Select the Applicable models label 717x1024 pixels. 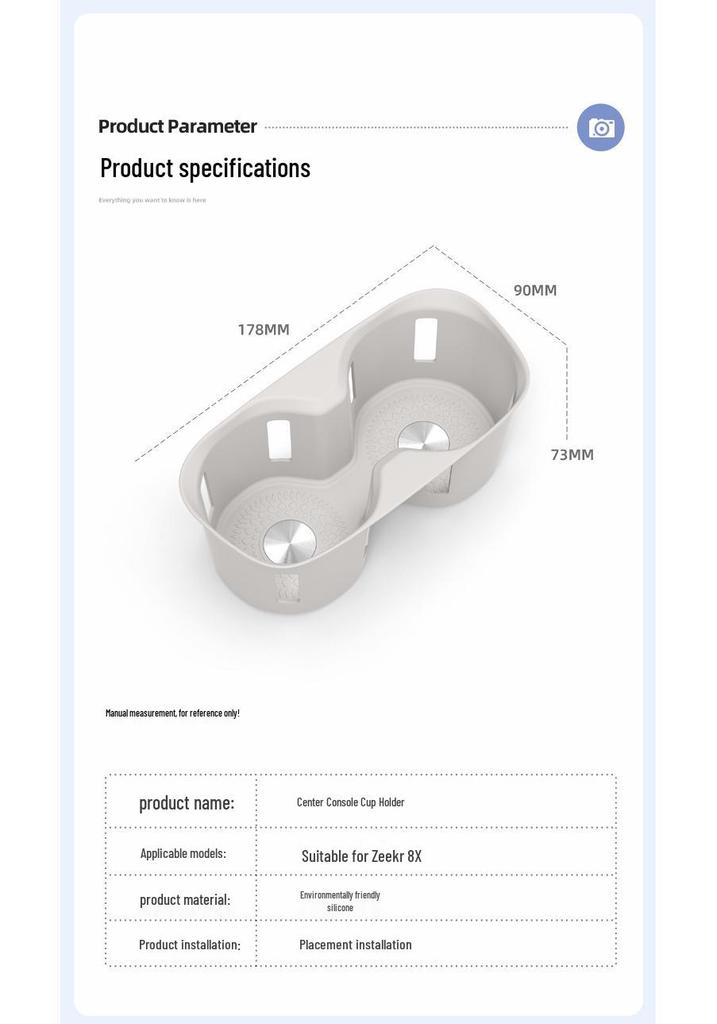183,853
